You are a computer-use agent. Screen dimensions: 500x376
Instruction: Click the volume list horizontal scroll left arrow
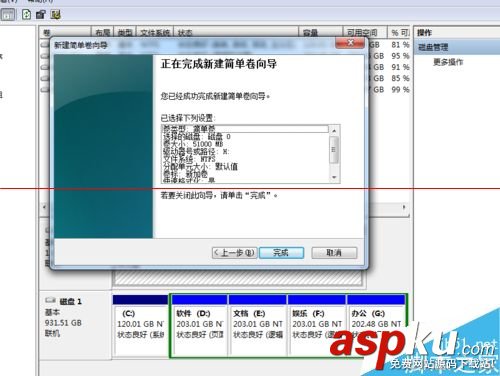coord(45,207)
